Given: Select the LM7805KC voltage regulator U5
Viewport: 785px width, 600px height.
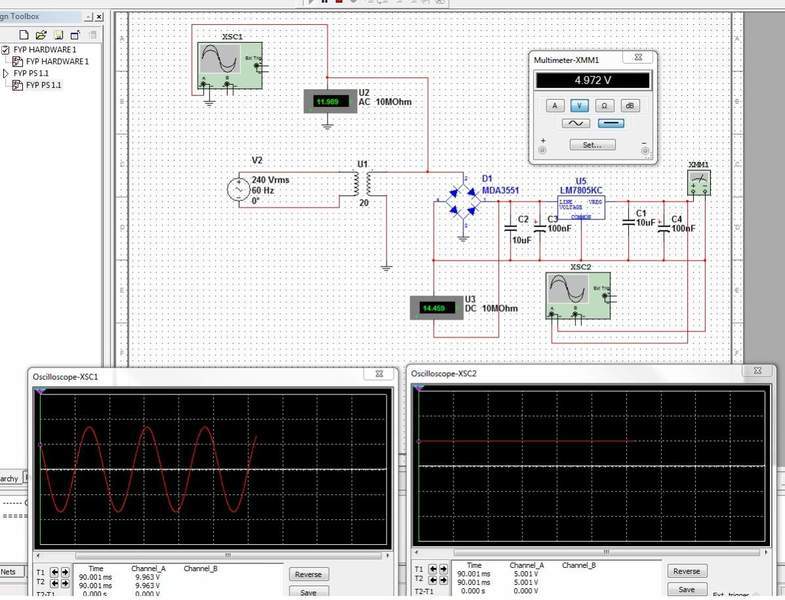Looking at the screenshot, I should click(582, 208).
